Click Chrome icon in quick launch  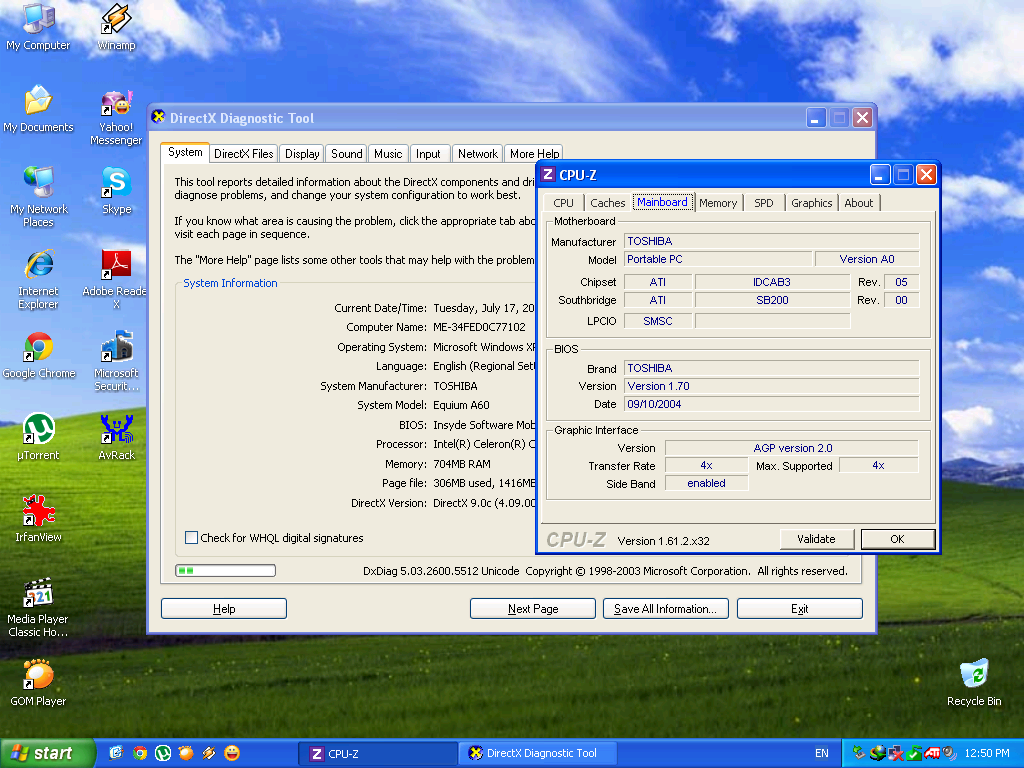[x=140, y=753]
